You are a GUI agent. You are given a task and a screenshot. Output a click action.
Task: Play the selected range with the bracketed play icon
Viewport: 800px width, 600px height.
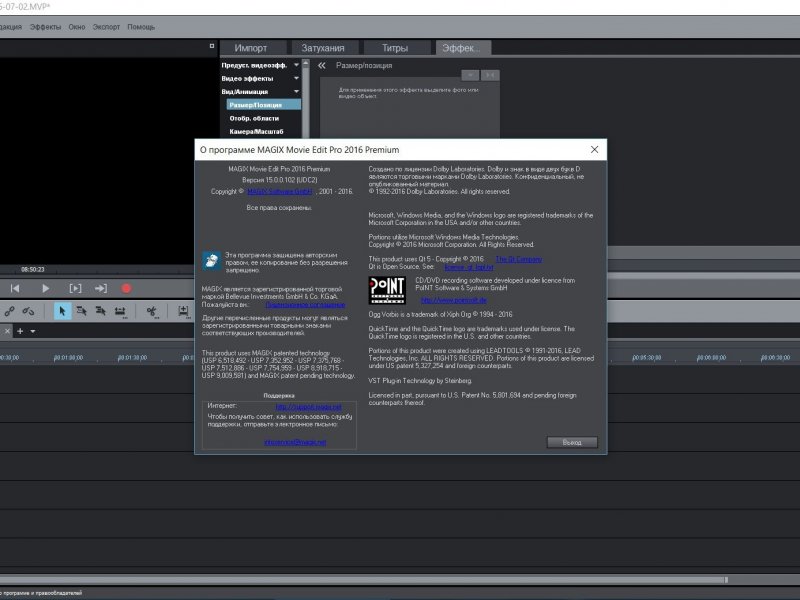75,288
